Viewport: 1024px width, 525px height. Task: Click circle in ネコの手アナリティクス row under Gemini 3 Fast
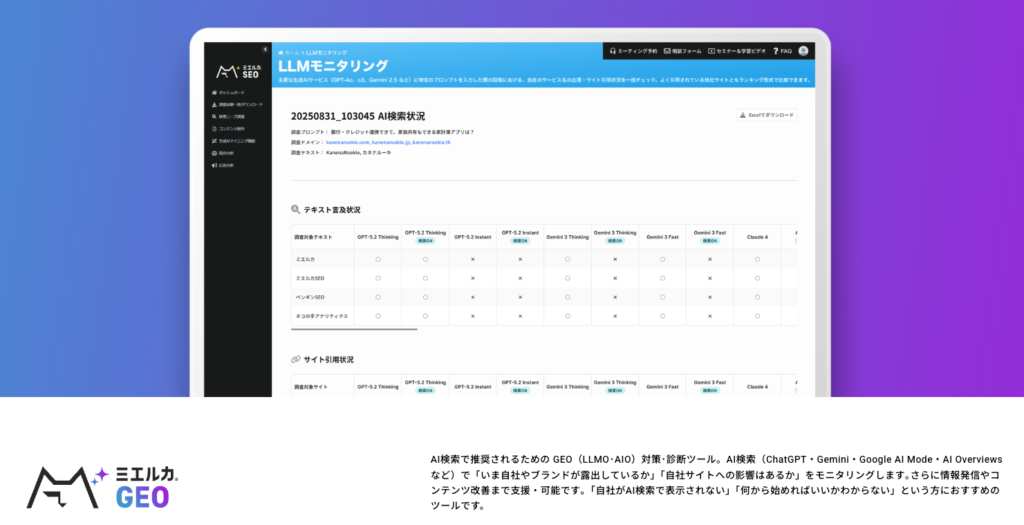662,316
